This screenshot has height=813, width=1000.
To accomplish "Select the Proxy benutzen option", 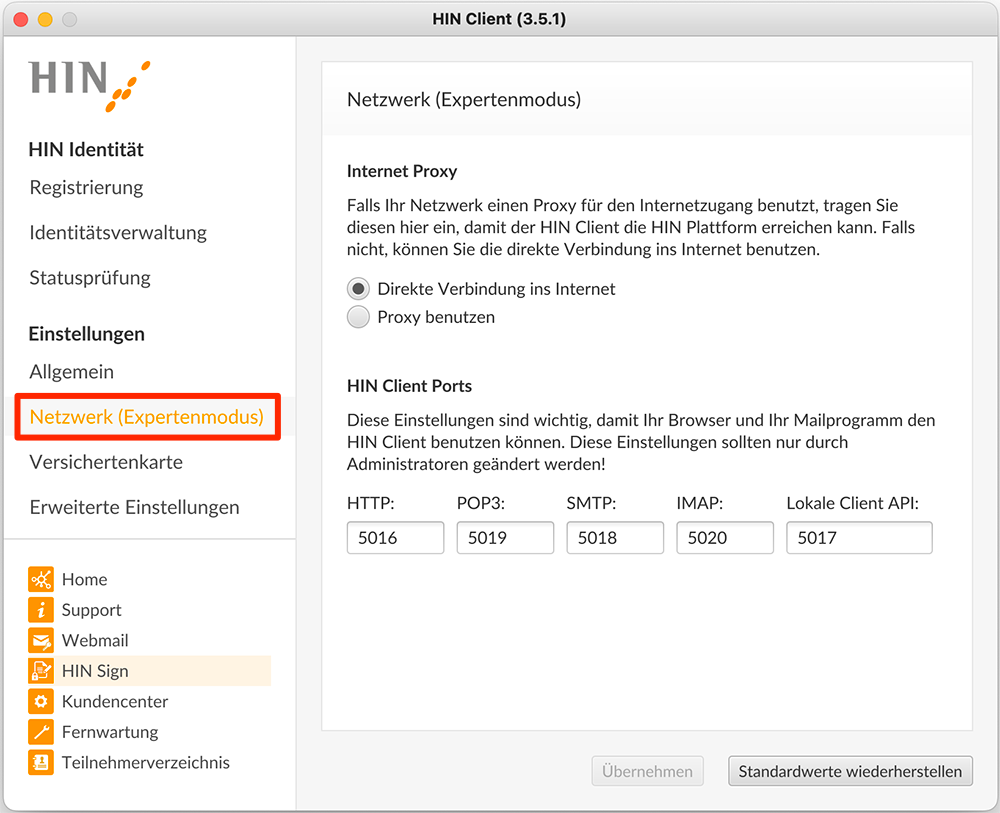I will 358,317.
